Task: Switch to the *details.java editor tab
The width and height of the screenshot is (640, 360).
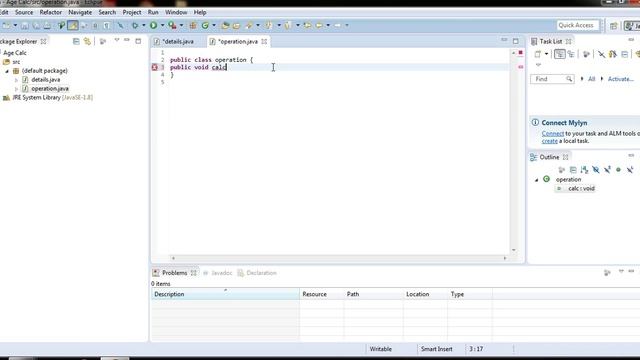Action: [174, 42]
